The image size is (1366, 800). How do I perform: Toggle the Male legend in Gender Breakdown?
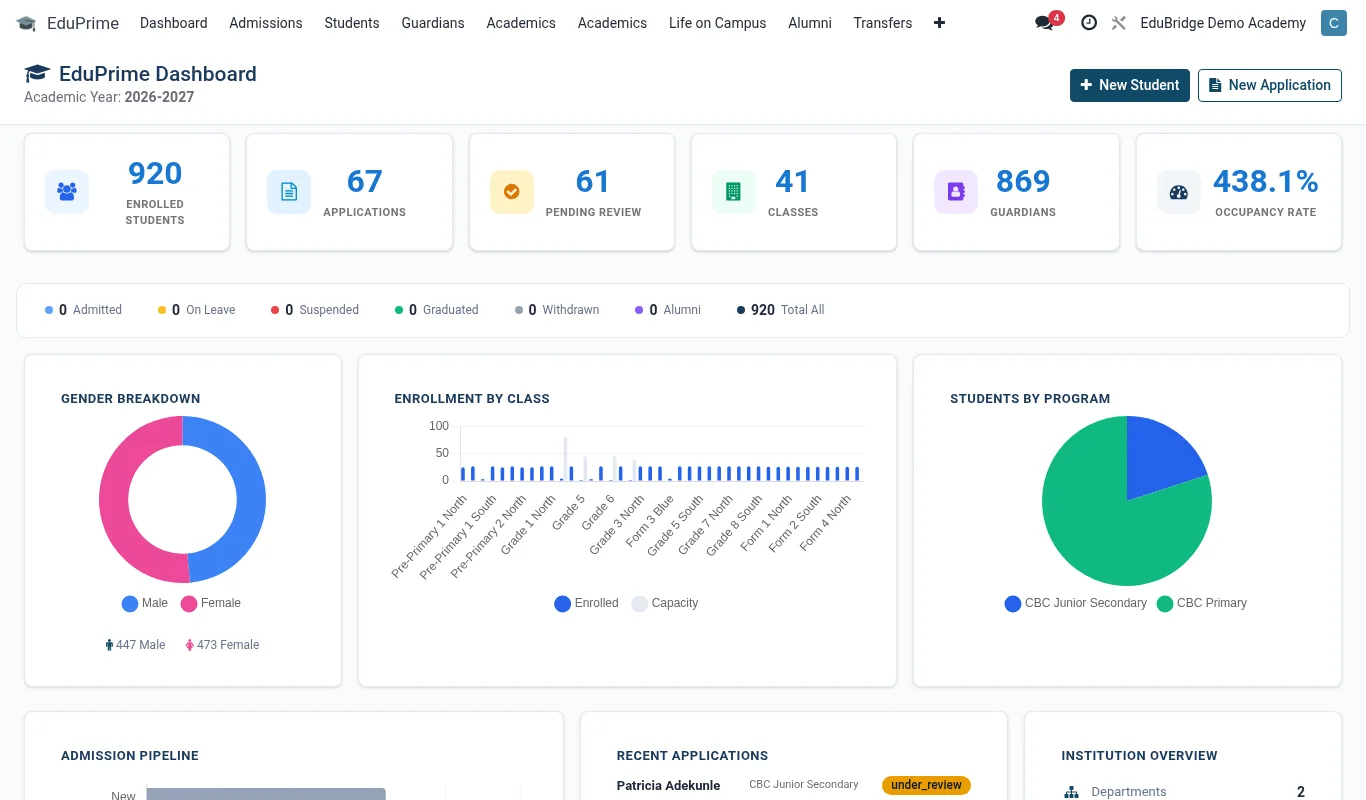pyautogui.click(x=145, y=603)
